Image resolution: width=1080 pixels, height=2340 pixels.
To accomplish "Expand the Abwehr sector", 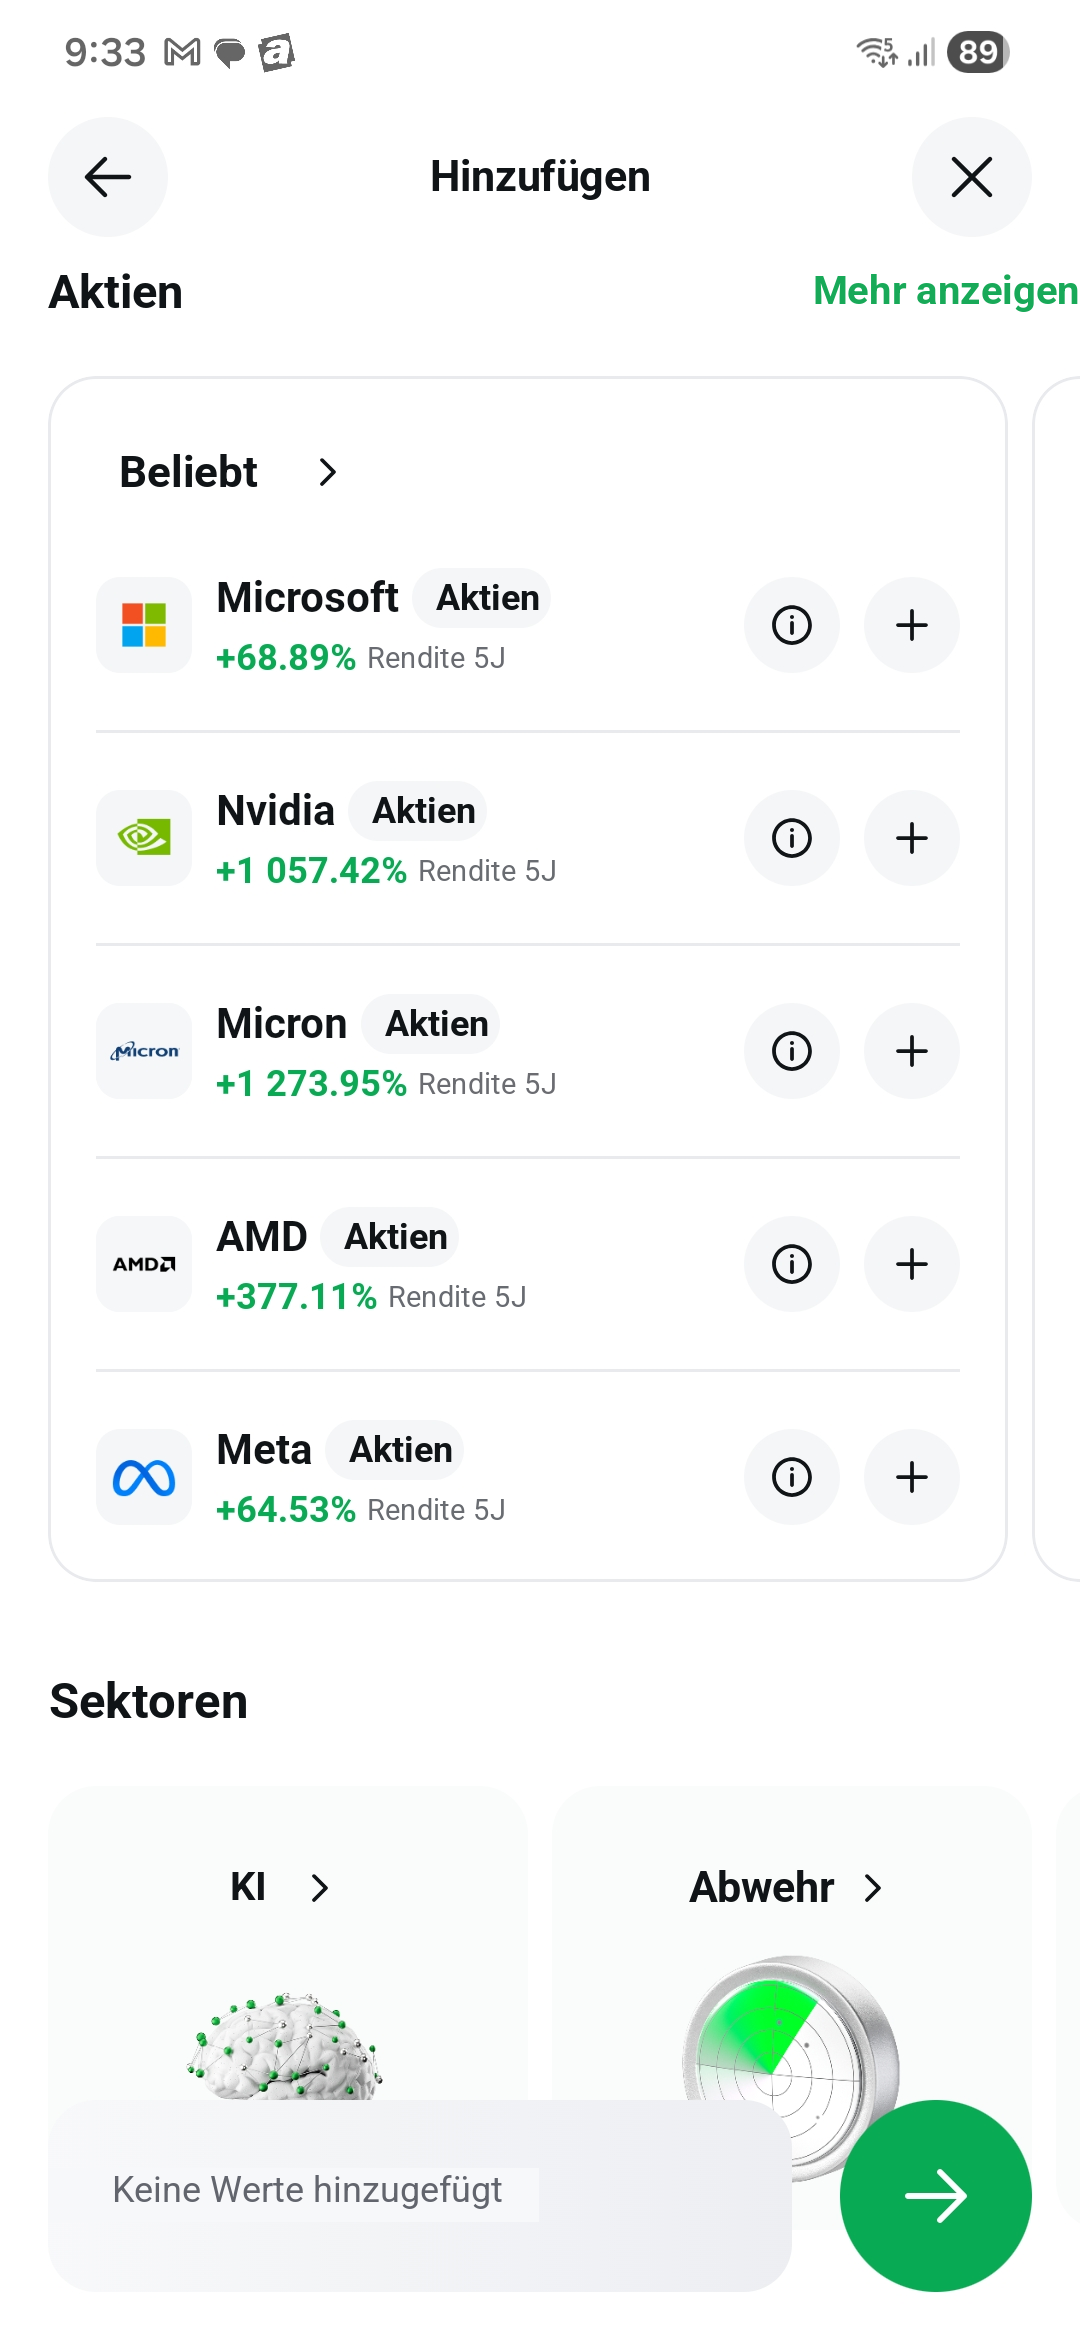I will click(787, 1888).
